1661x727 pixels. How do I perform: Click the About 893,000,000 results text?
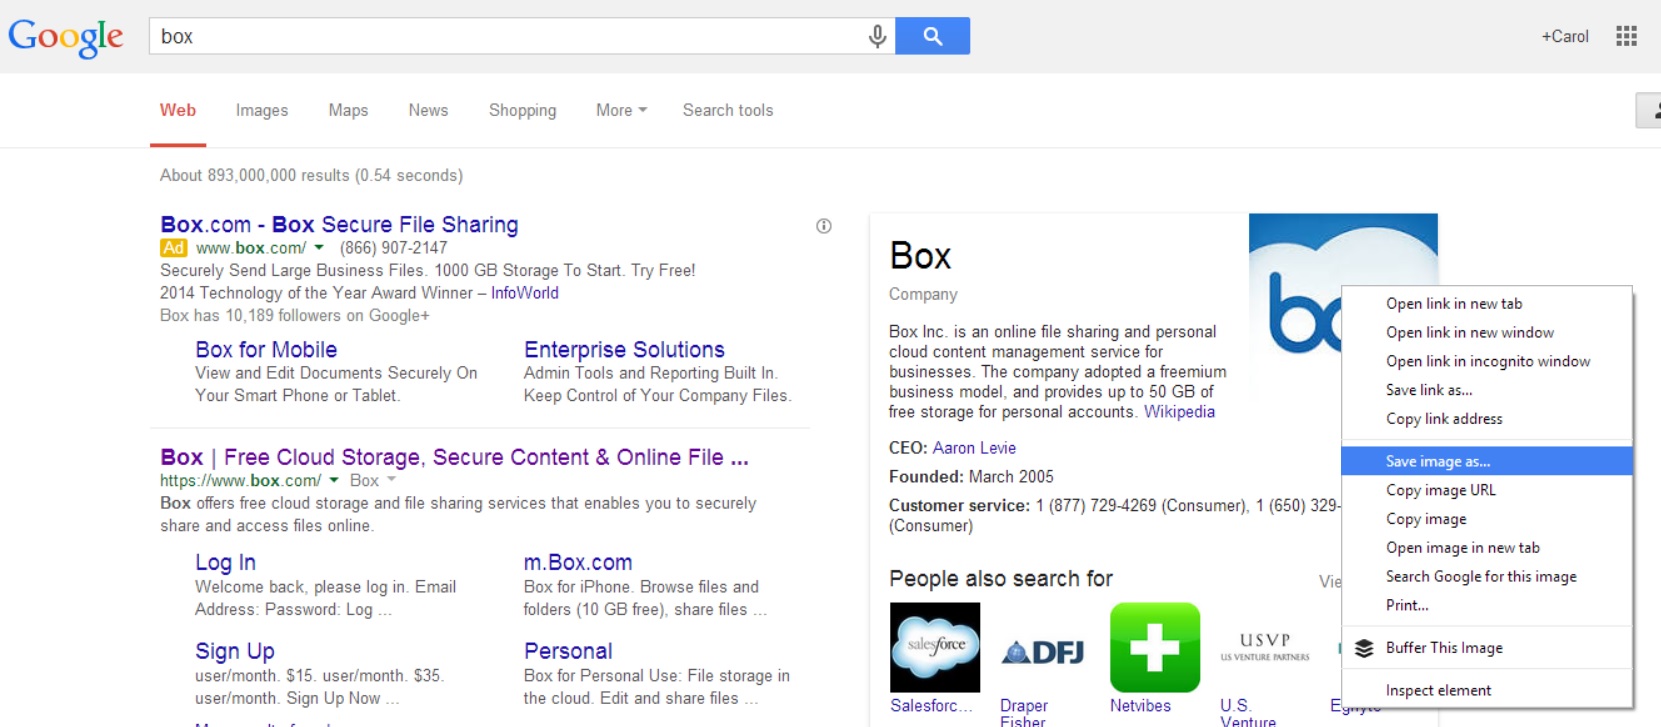click(x=311, y=175)
